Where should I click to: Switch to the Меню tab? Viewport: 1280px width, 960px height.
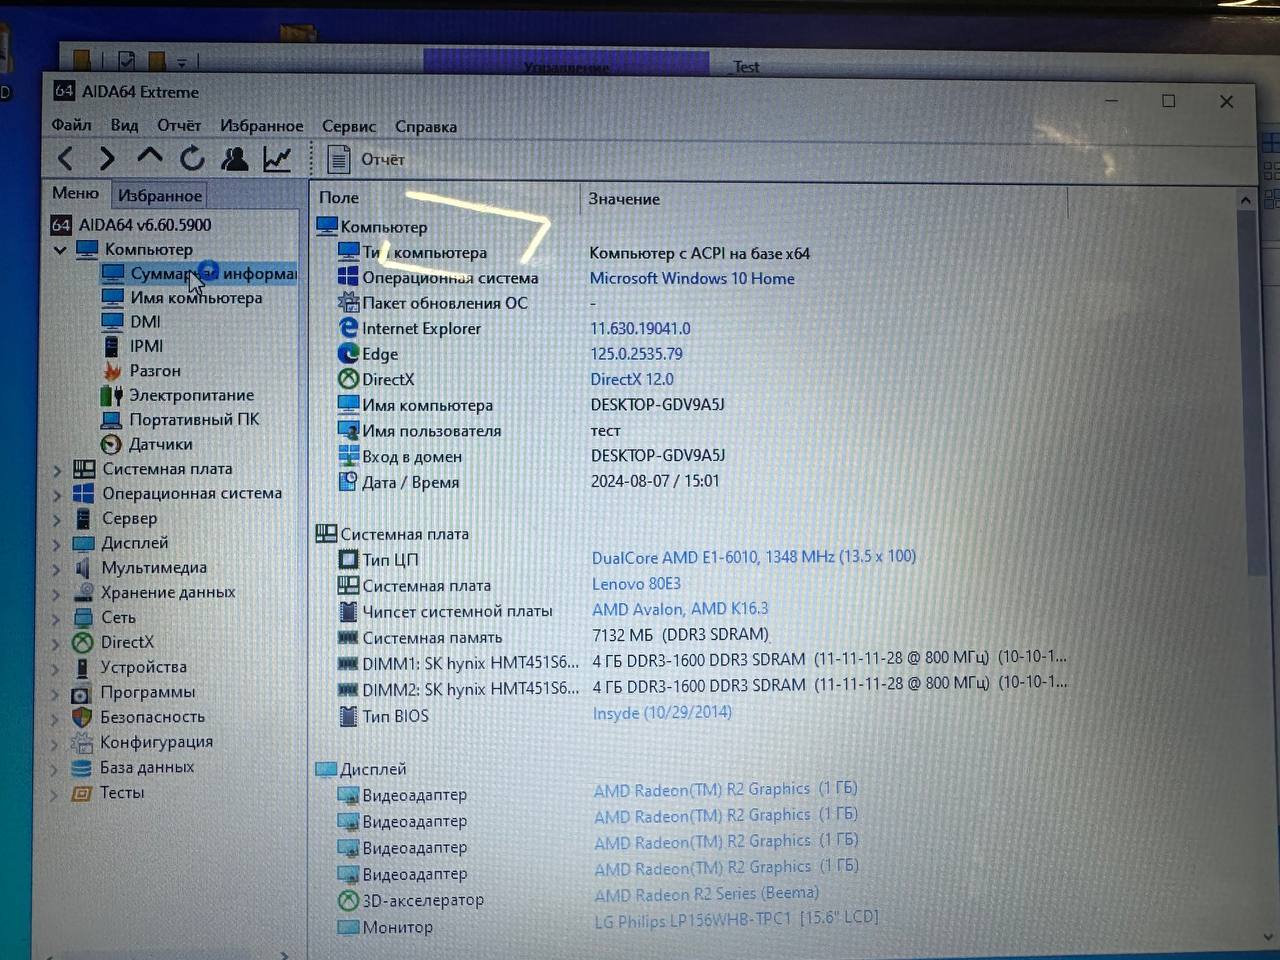click(76, 193)
